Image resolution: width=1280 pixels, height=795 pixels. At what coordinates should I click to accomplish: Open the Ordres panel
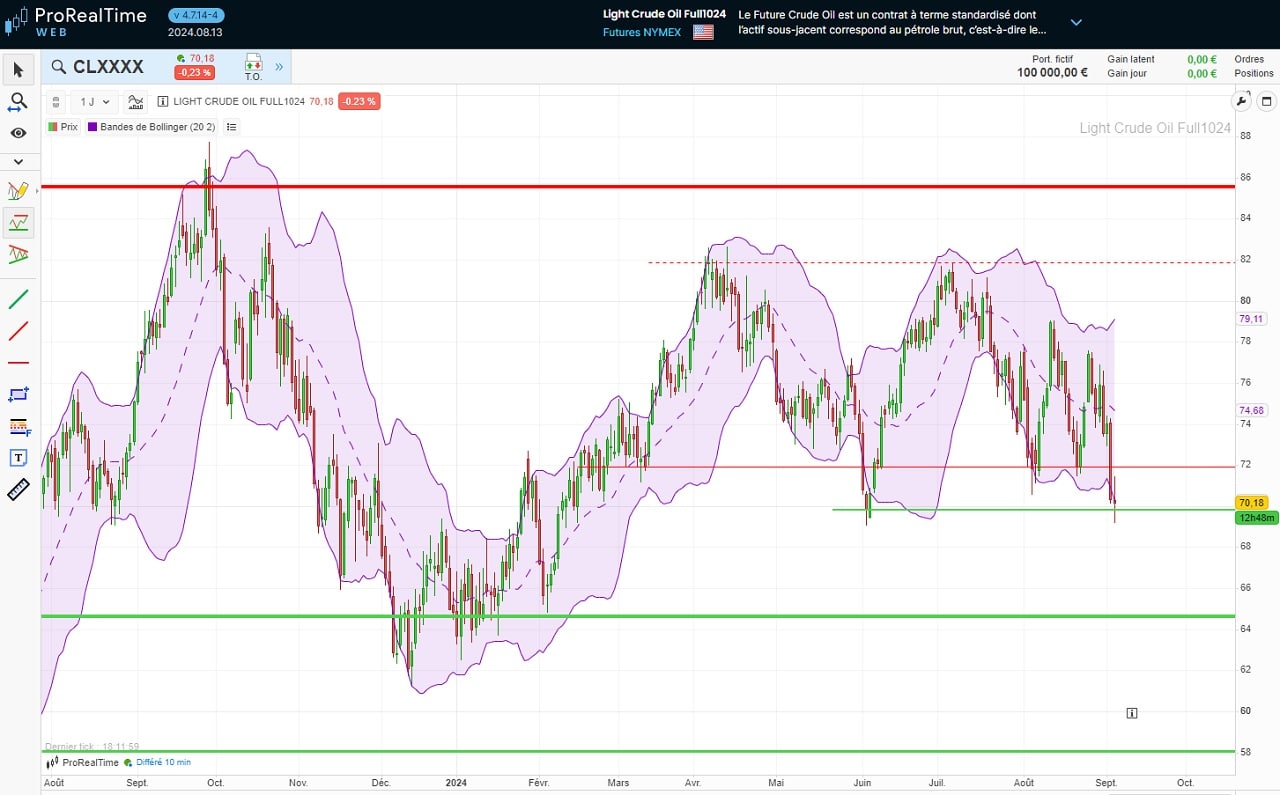click(1249, 59)
